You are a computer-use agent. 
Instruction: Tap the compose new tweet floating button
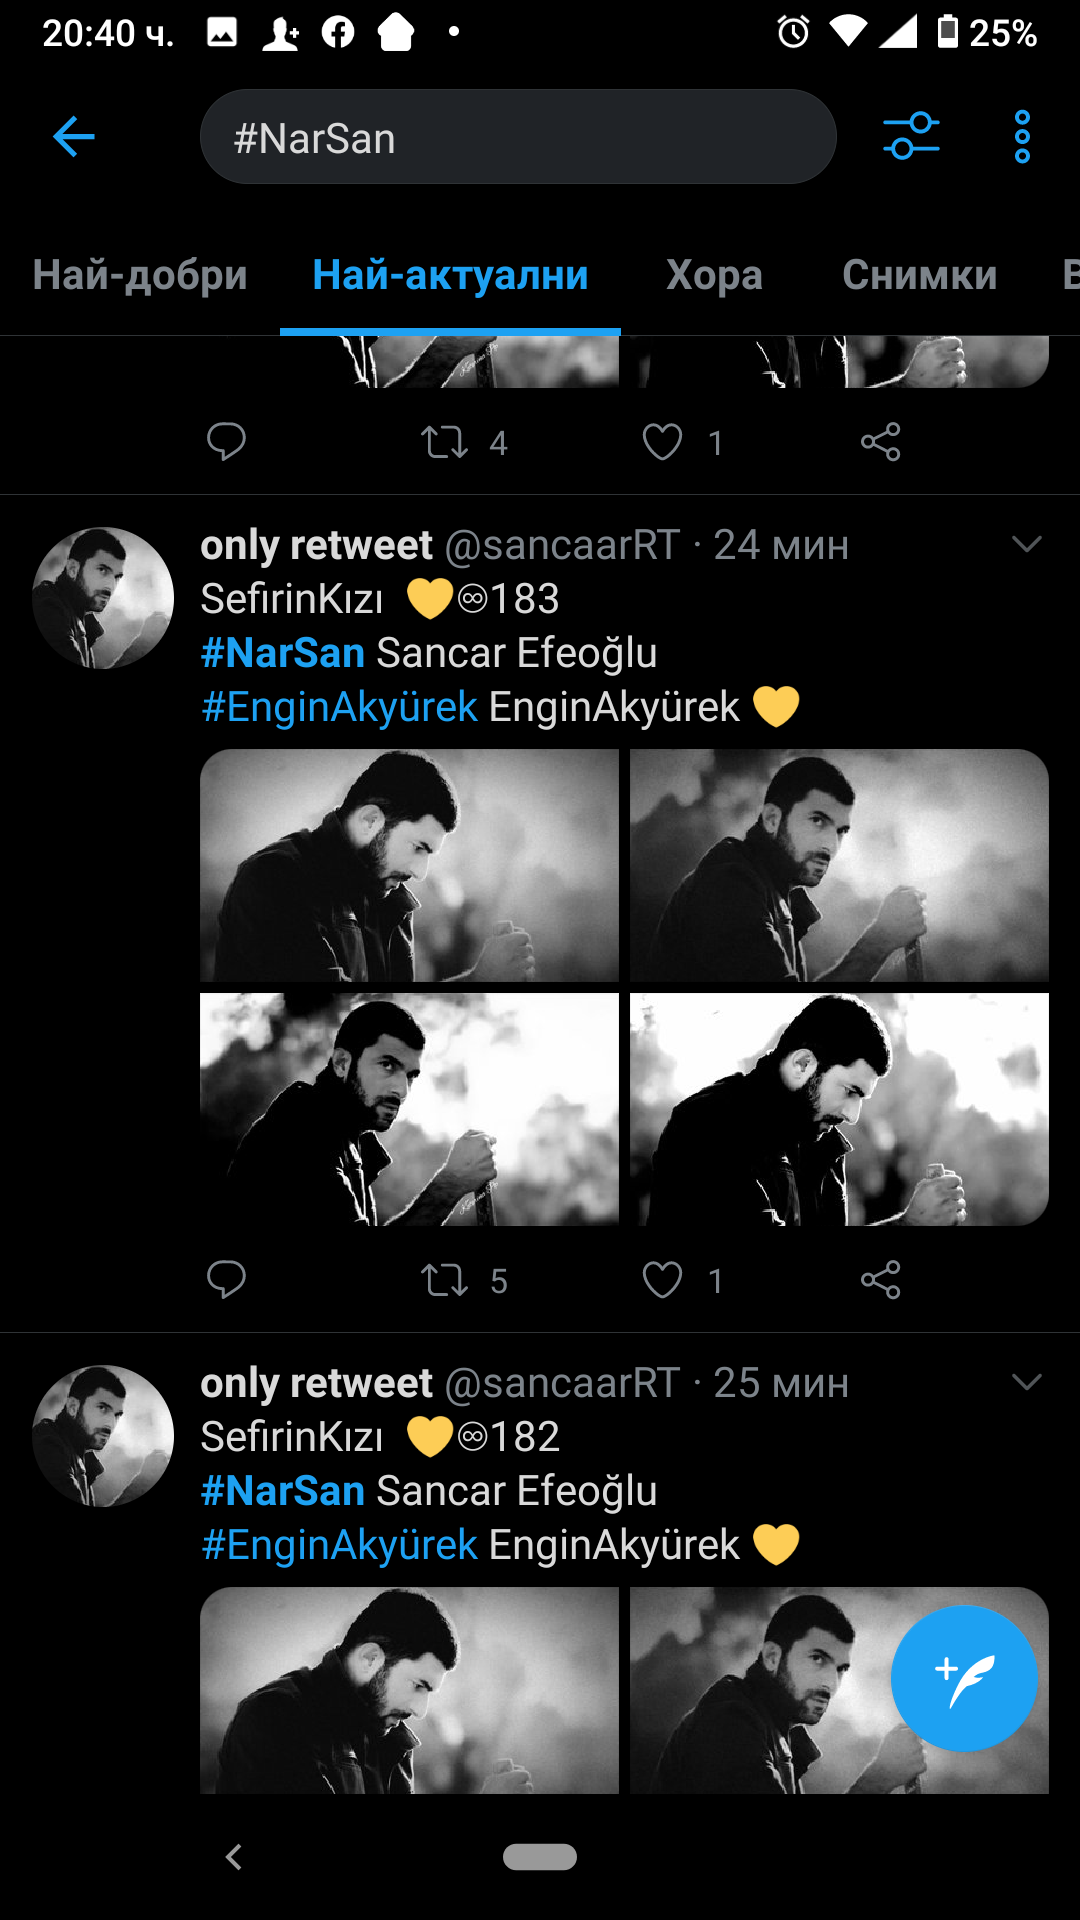click(963, 1678)
